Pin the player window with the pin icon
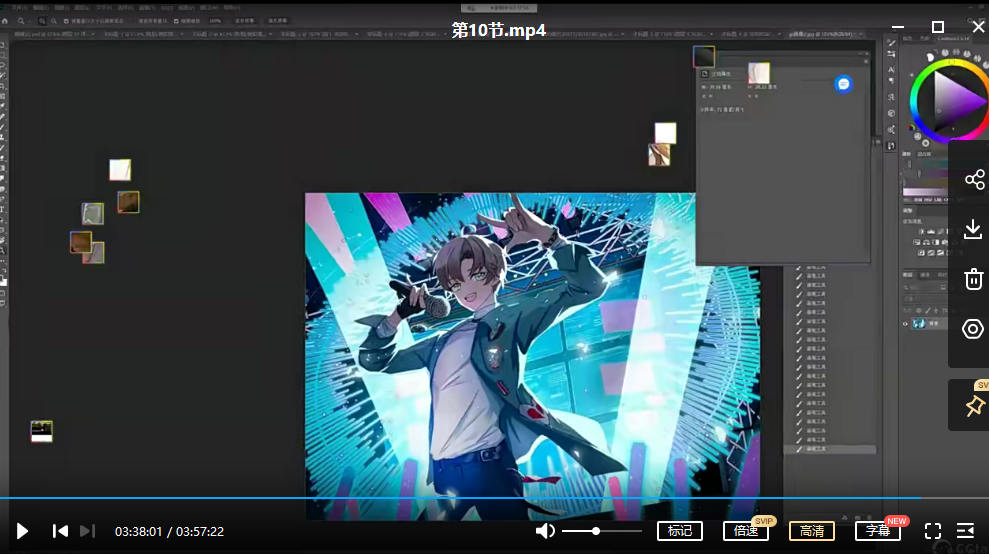The width and height of the screenshot is (989, 554). 974,406
